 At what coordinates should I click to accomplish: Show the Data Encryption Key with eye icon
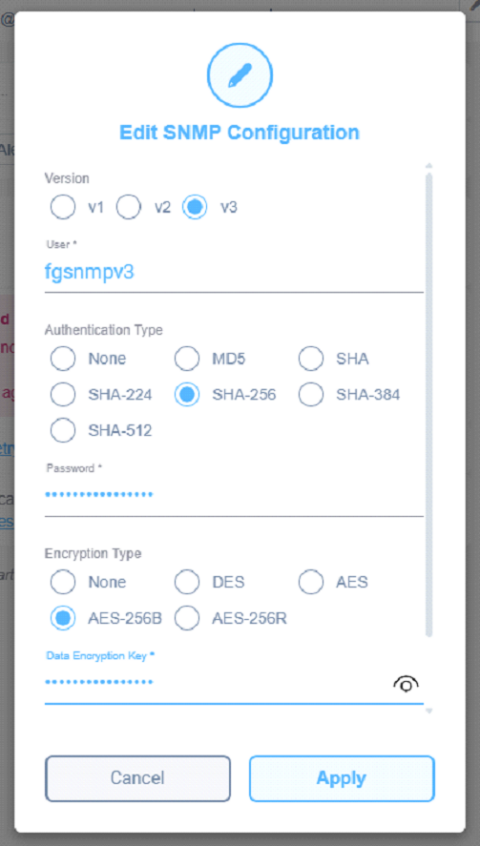point(406,684)
